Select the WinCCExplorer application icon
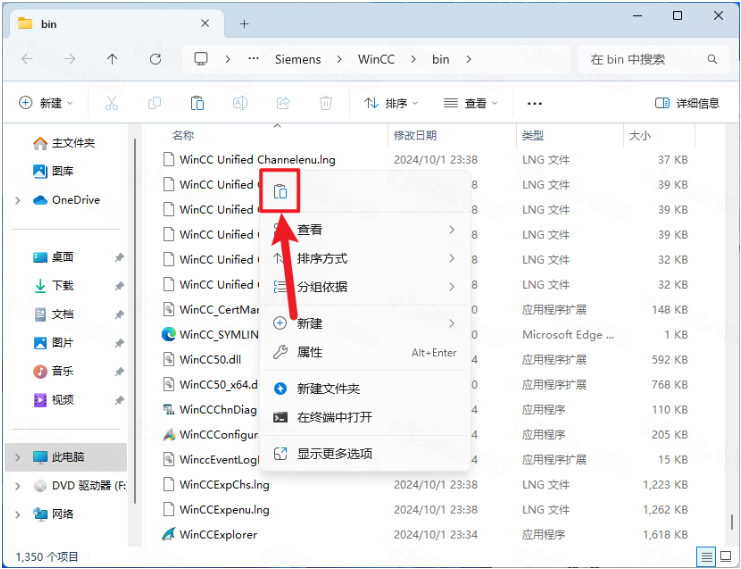Screen dimensions: 741x569 [x=169, y=535]
